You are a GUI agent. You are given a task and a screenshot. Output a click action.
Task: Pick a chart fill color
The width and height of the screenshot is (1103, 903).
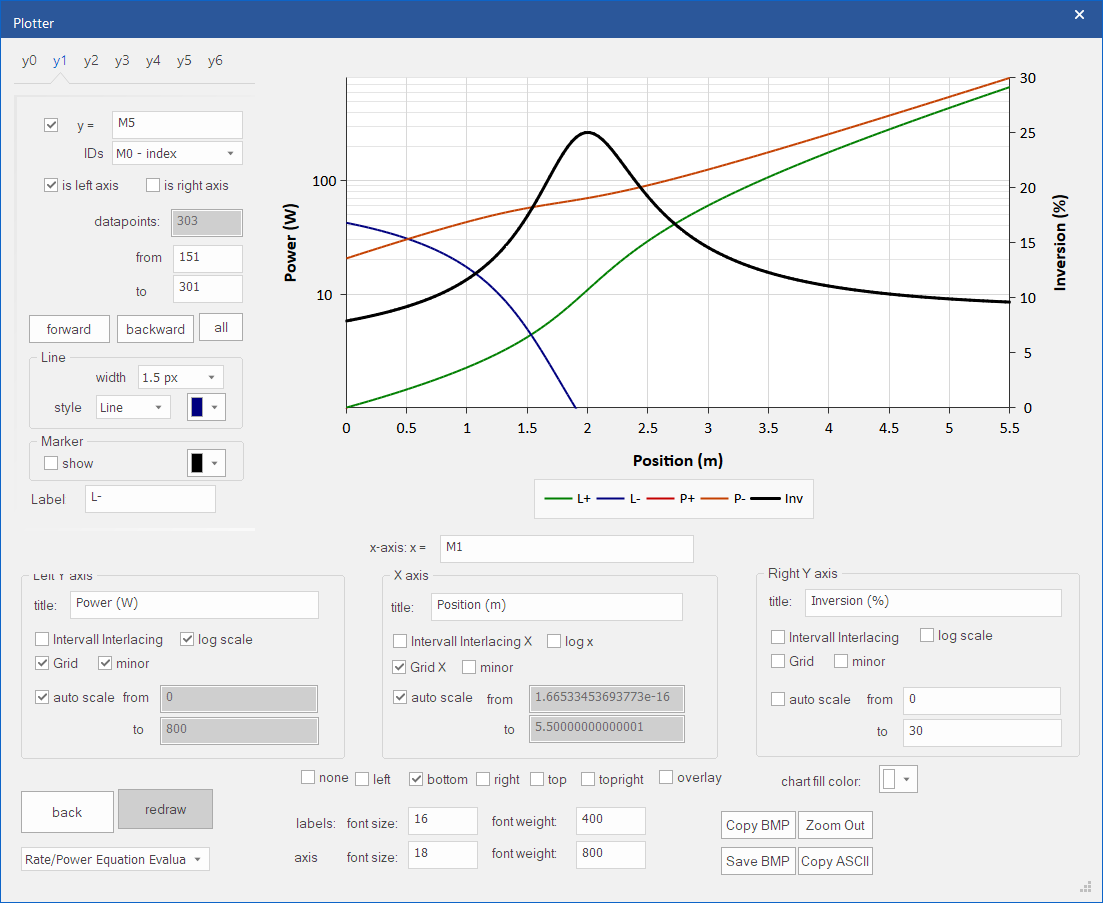(898, 779)
